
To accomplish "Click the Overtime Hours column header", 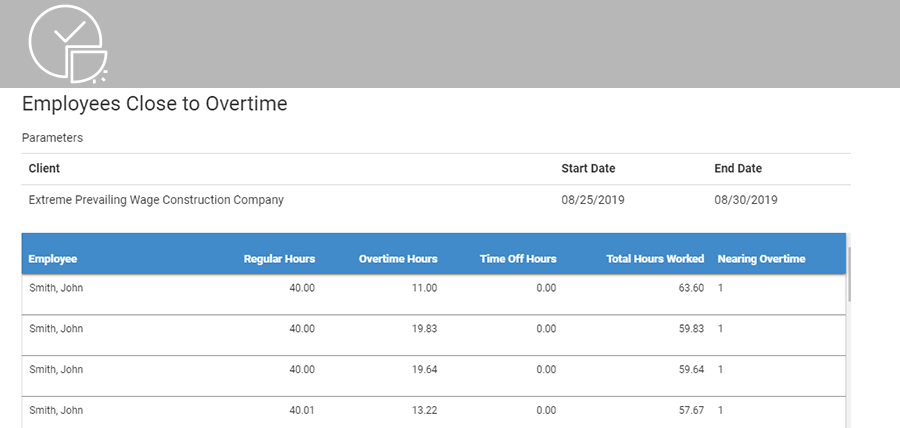I will (398, 259).
